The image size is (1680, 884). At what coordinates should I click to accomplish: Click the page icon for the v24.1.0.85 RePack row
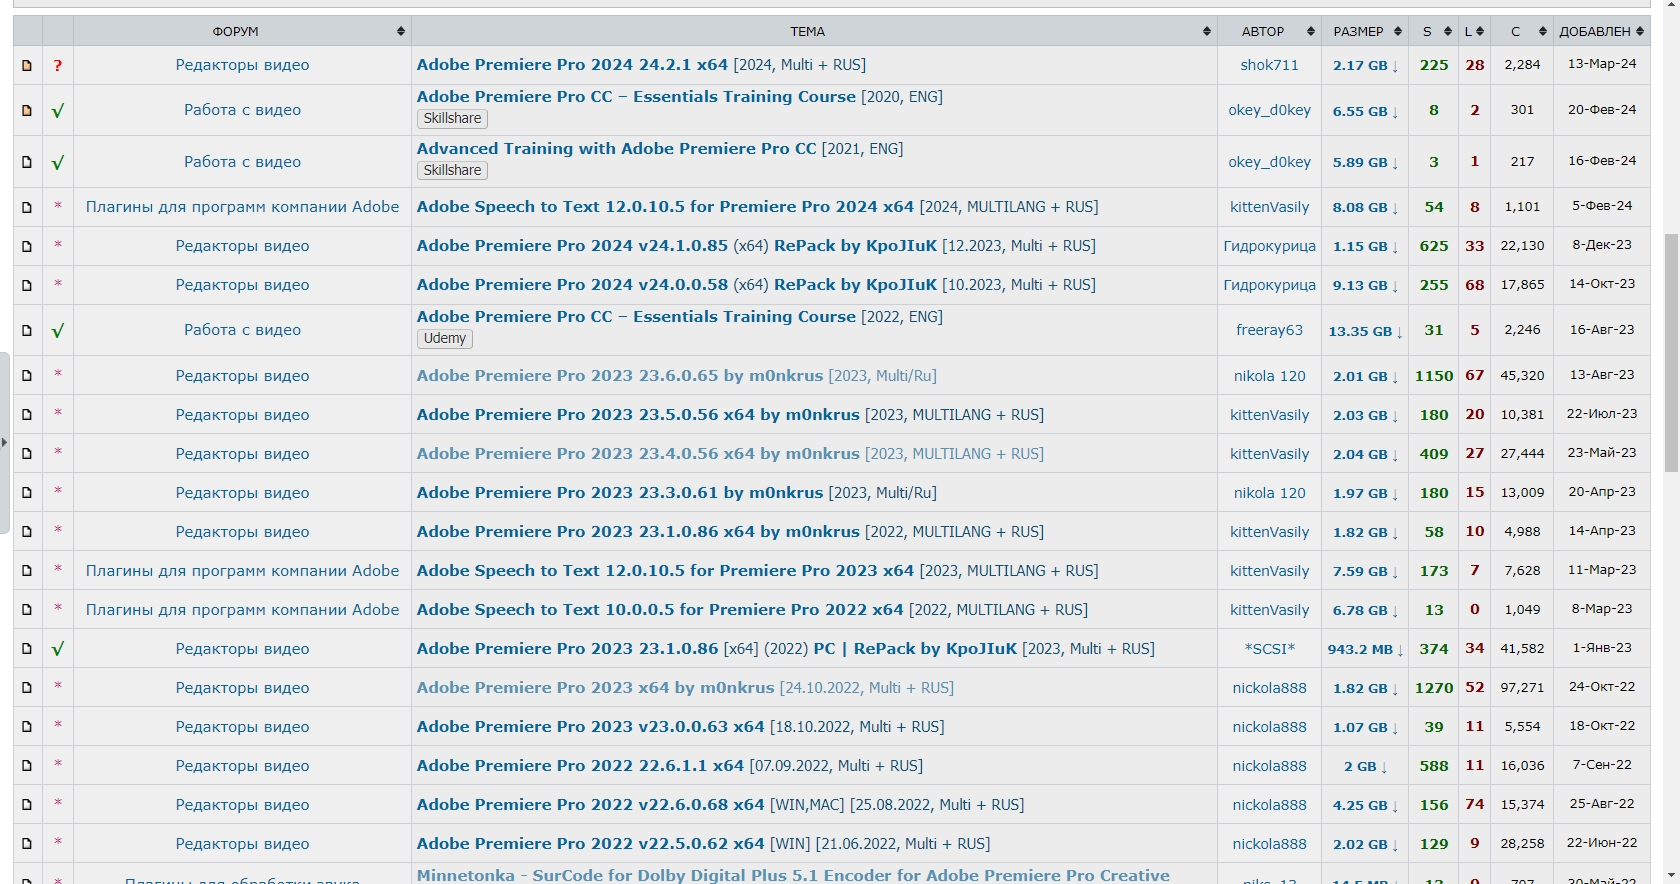pyautogui.click(x=27, y=246)
